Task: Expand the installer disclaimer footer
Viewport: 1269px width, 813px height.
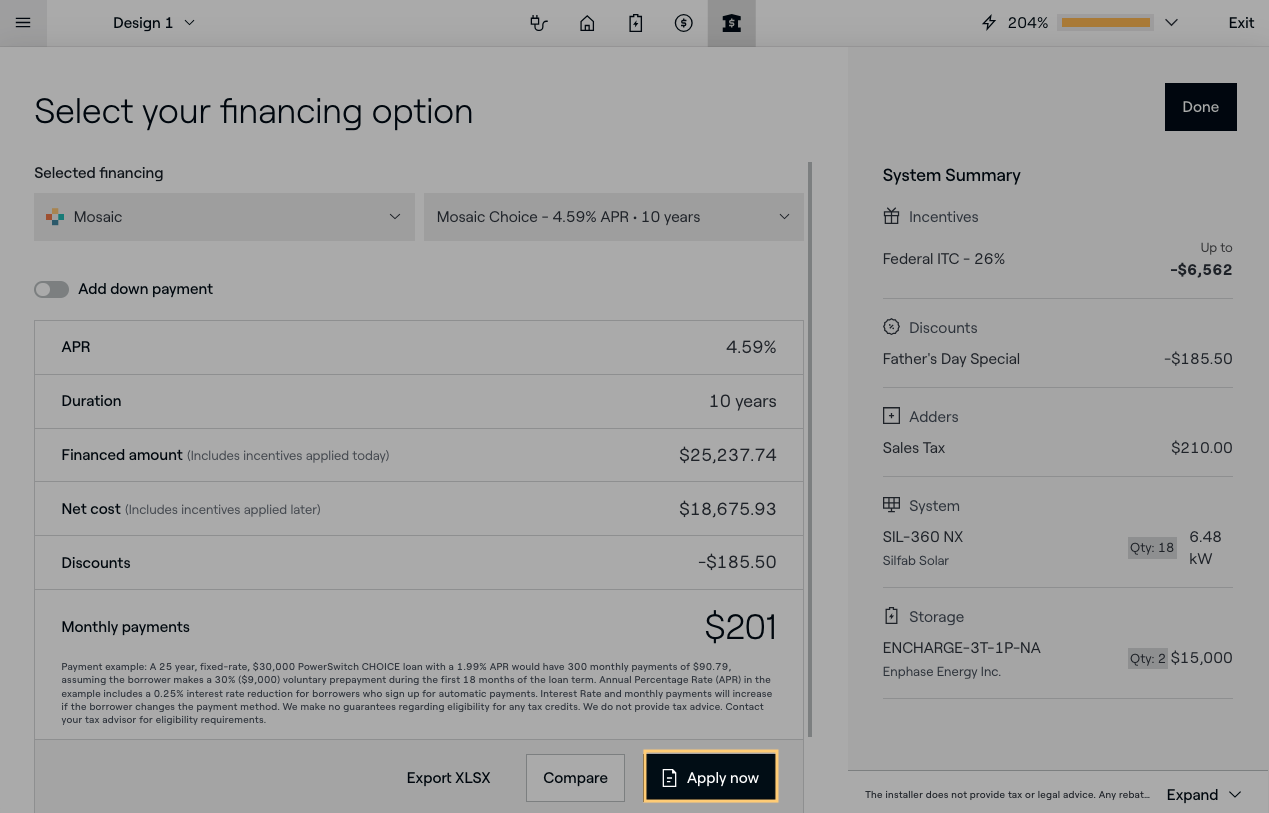Action: point(1204,795)
